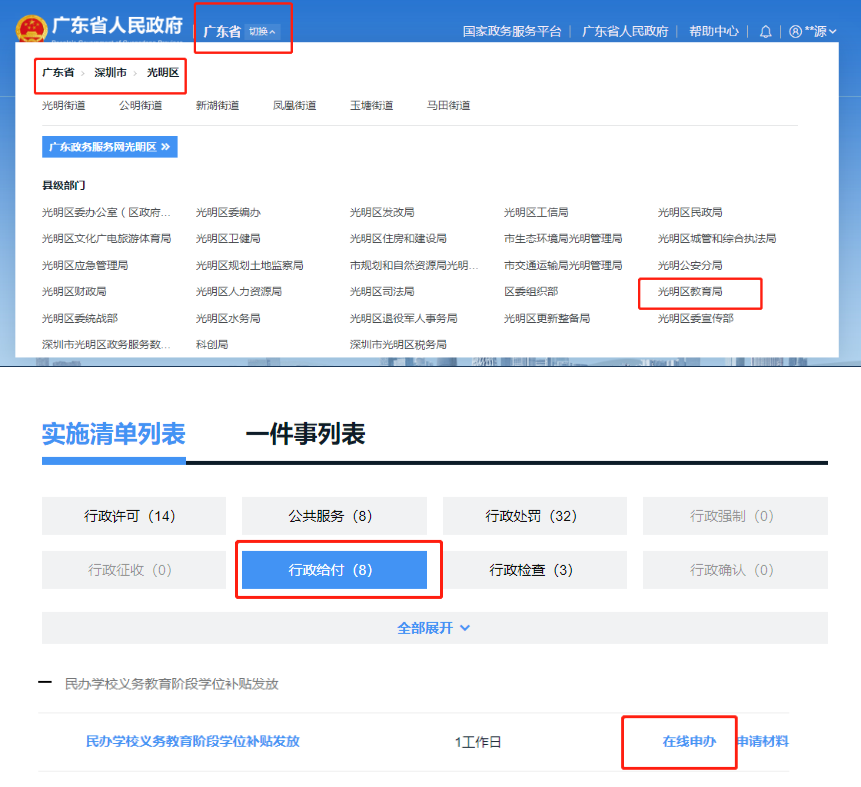Select the 公共服务 category filter
Screen dimensions: 861x787
(x=334, y=515)
